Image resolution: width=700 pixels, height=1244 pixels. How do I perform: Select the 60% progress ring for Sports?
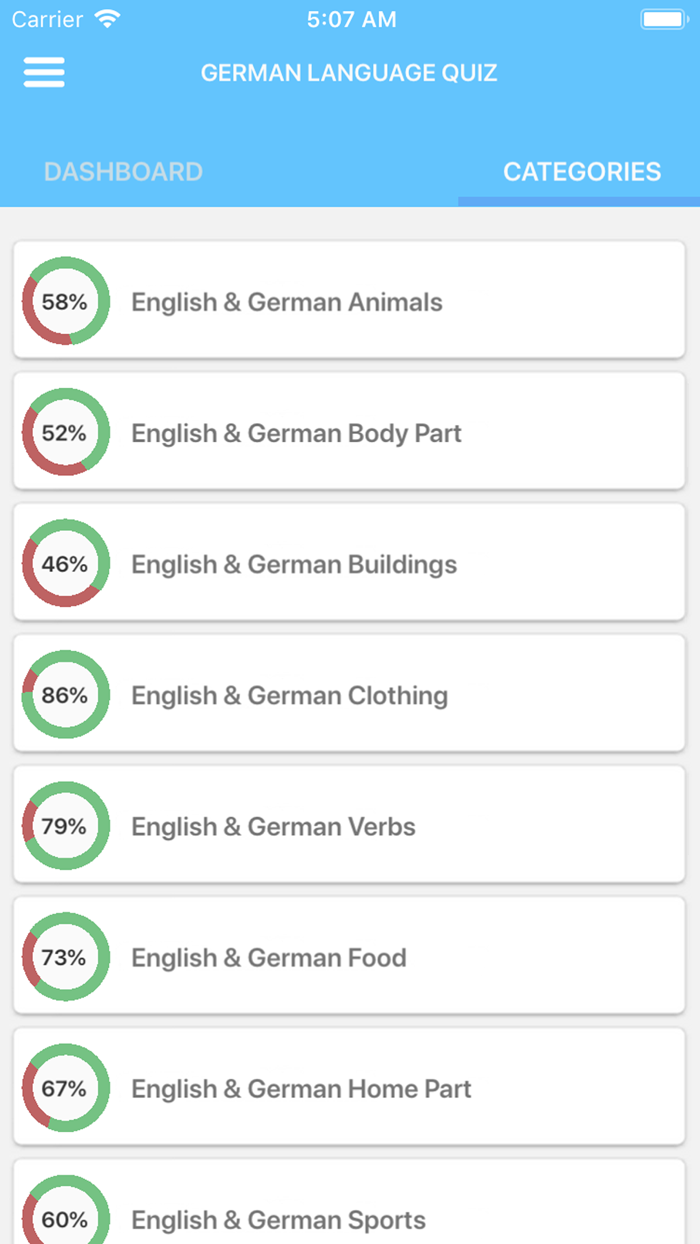(x=64, y=1219)
